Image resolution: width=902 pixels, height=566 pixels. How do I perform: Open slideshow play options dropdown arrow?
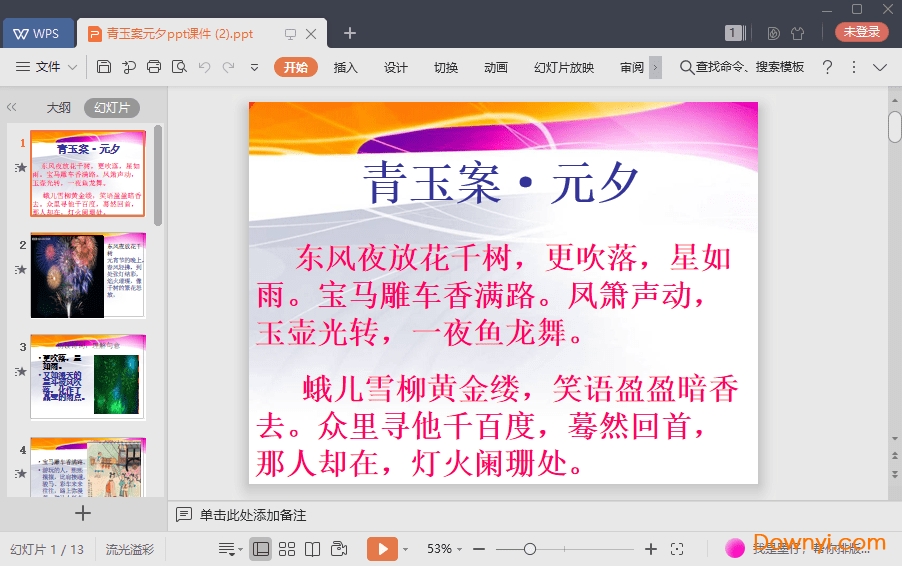(406, 549)
